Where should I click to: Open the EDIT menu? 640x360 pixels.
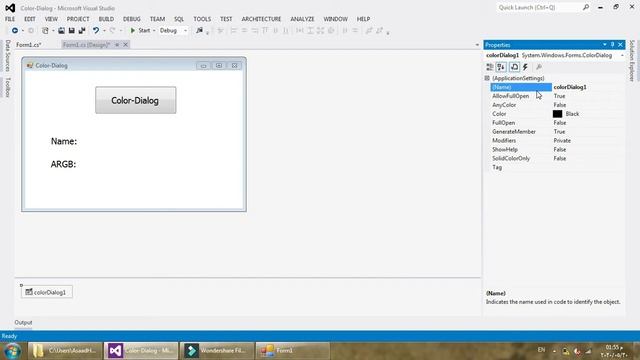[30, 19]
